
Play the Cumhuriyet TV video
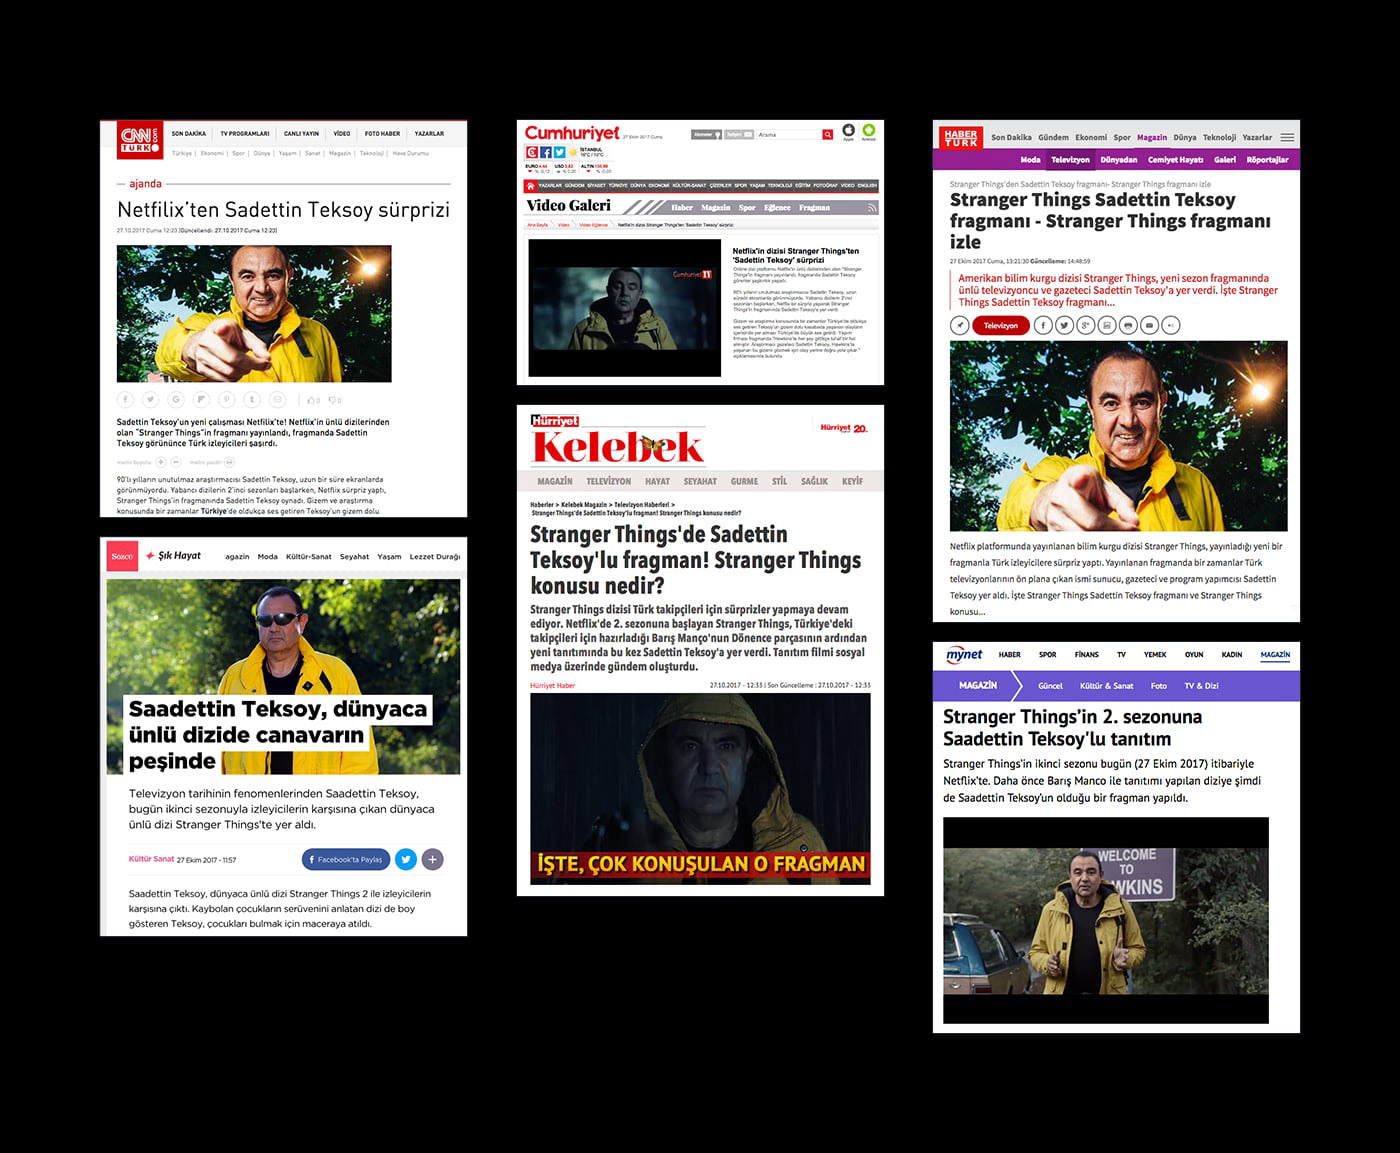[x=624, y=307]
